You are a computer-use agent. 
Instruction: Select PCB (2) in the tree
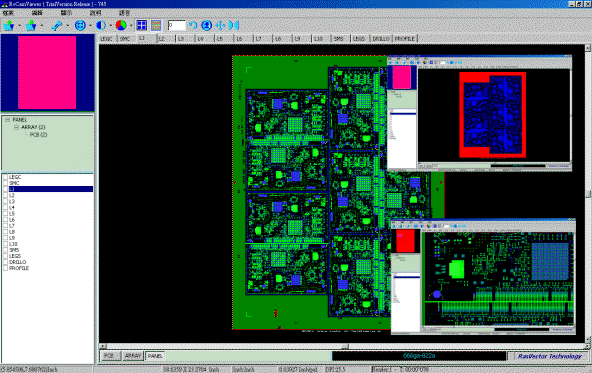tap(38, 135)
